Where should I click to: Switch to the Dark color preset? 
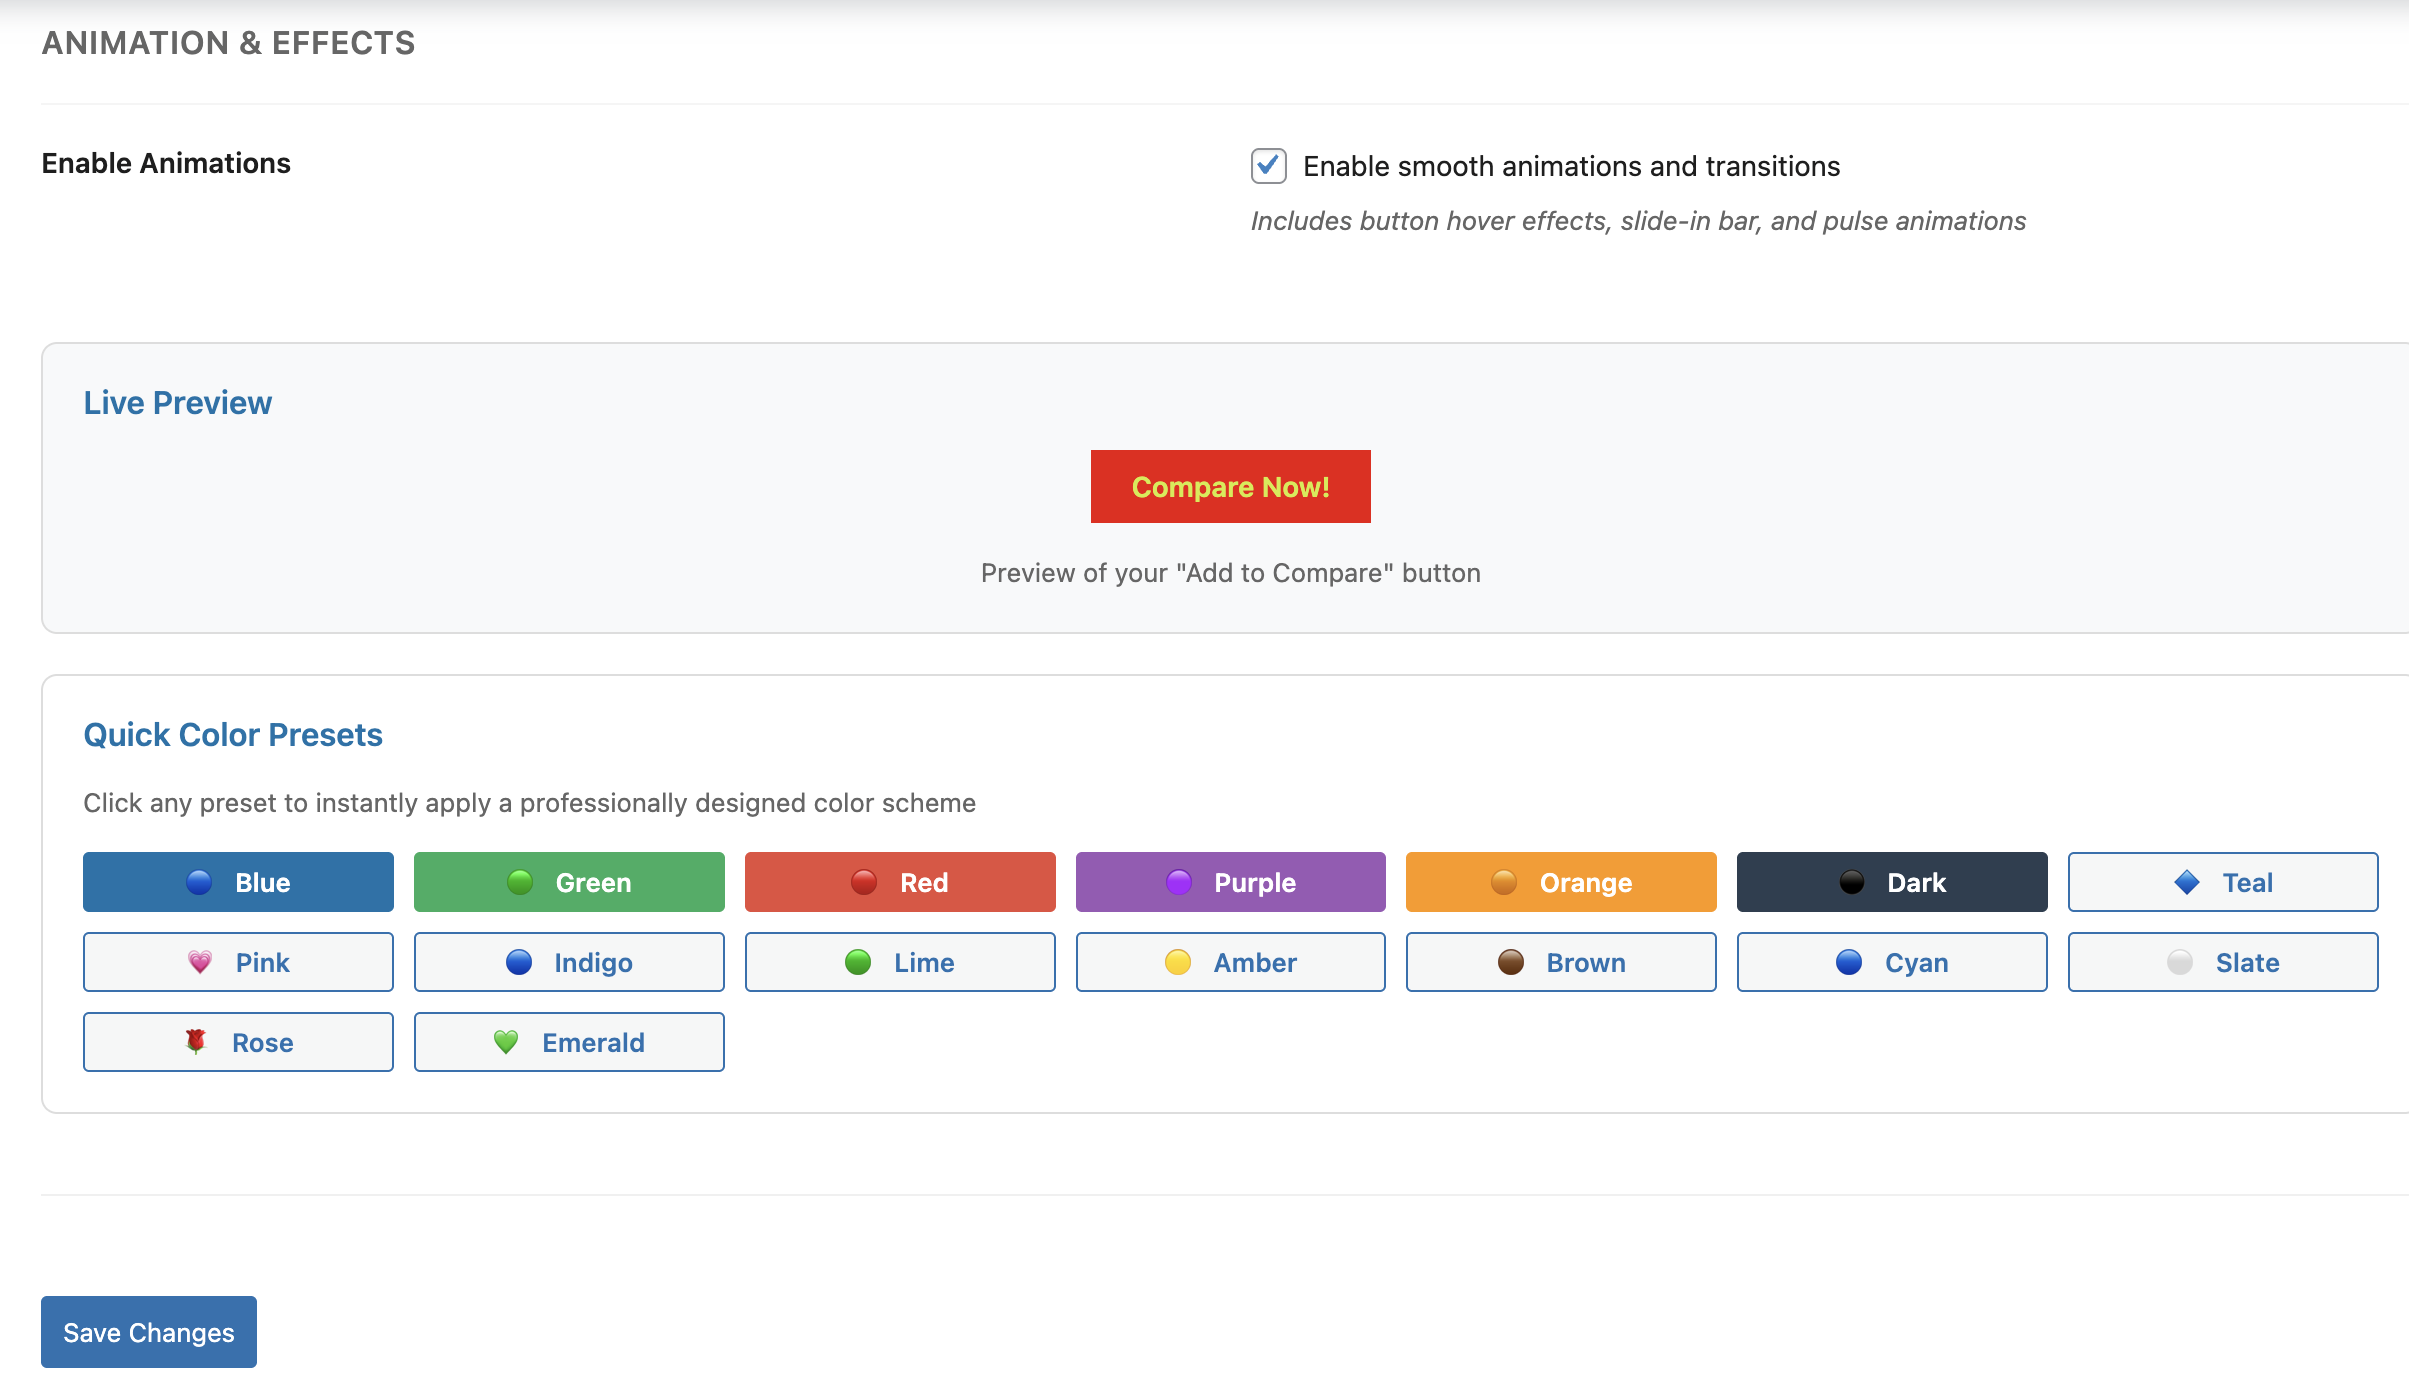(x=1892, y=882)
